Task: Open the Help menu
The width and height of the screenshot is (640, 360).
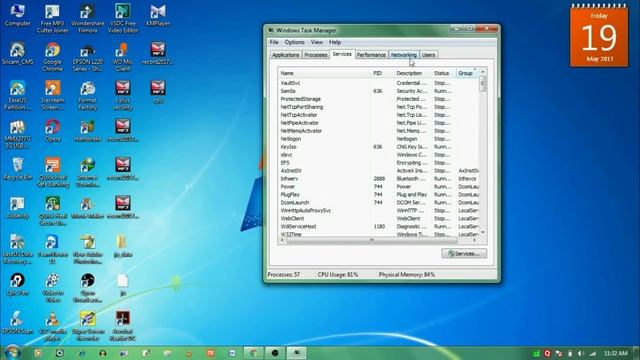Action: pyautogui.click(x=335, y=42)
